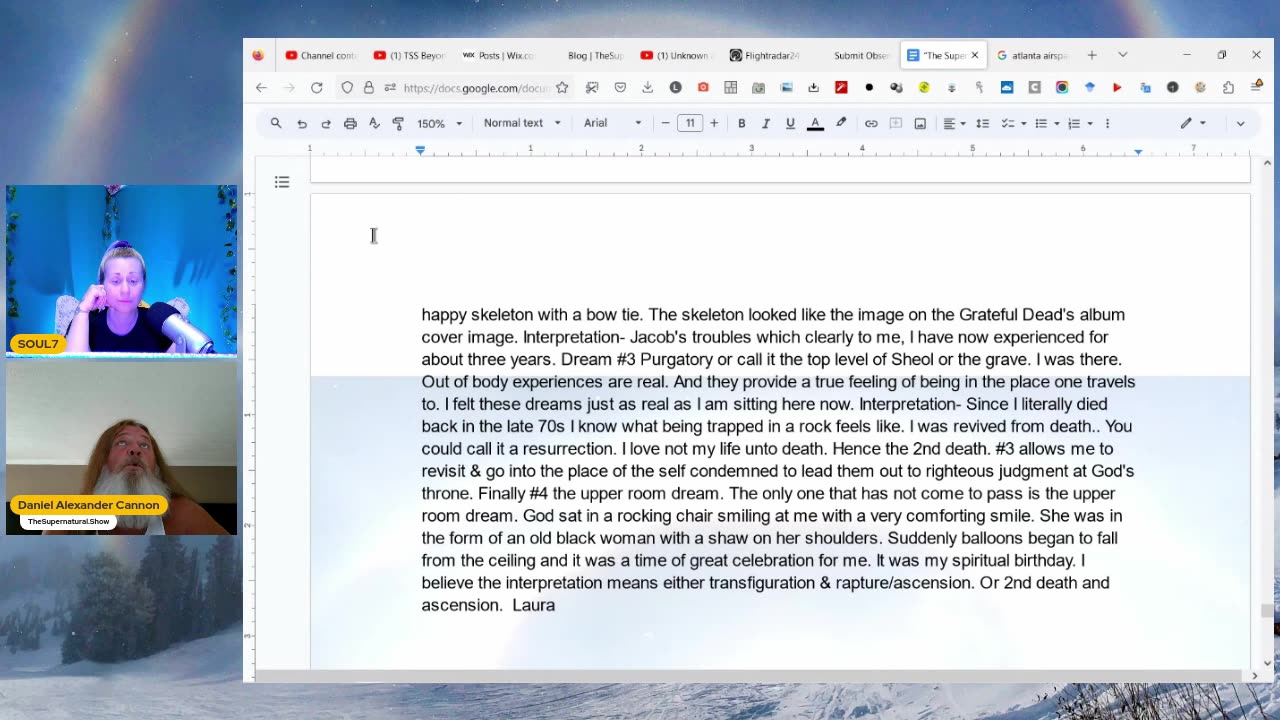Undo the last edit
Image resolution: width=1280 pixels, height=720 pixels.
click(302, 123)
